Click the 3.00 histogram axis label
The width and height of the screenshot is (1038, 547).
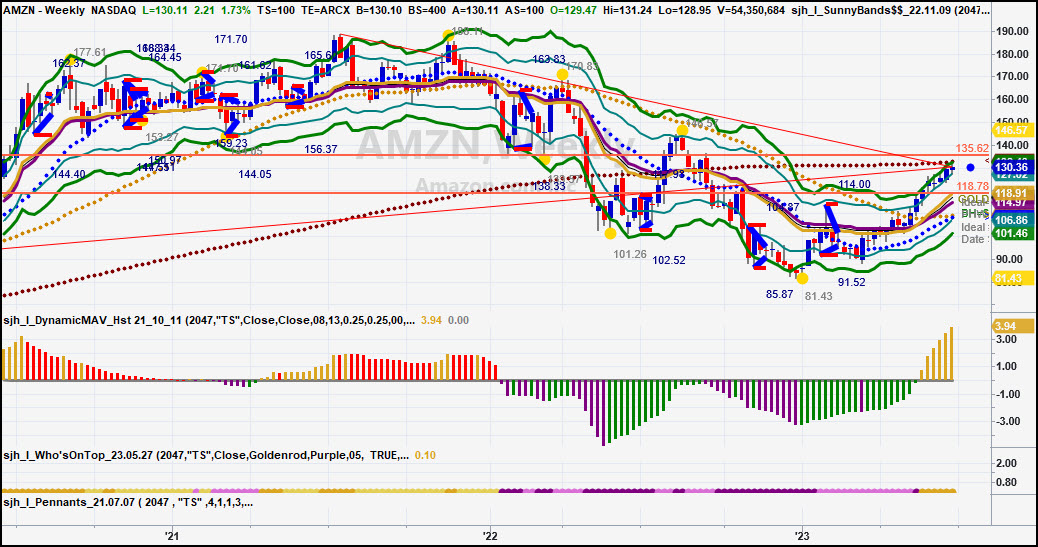1007,340
